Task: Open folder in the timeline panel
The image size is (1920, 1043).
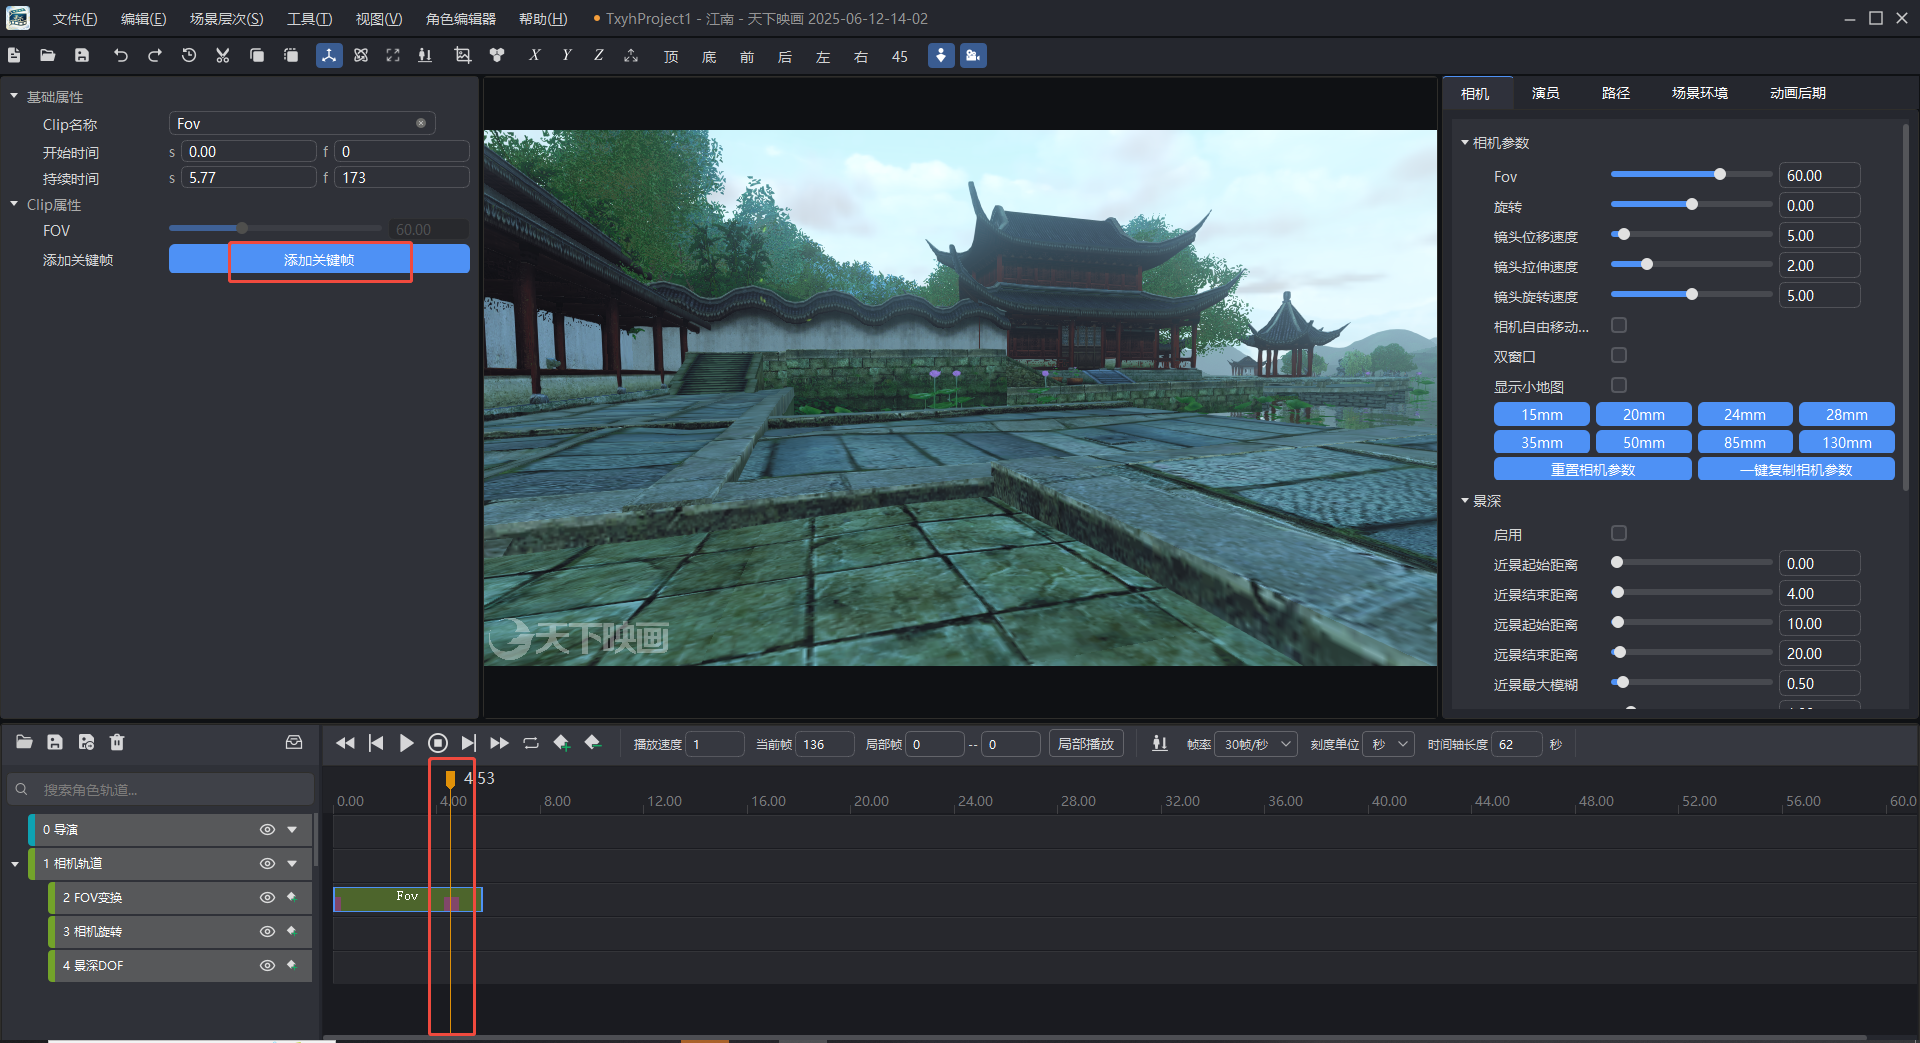Action: [25, 742]
